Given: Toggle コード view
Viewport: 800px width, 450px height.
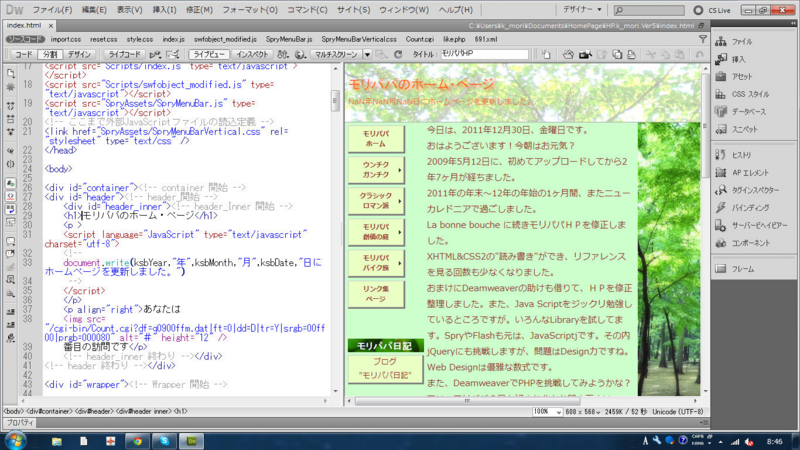Looking at the screenshot, I should [22, 54].
